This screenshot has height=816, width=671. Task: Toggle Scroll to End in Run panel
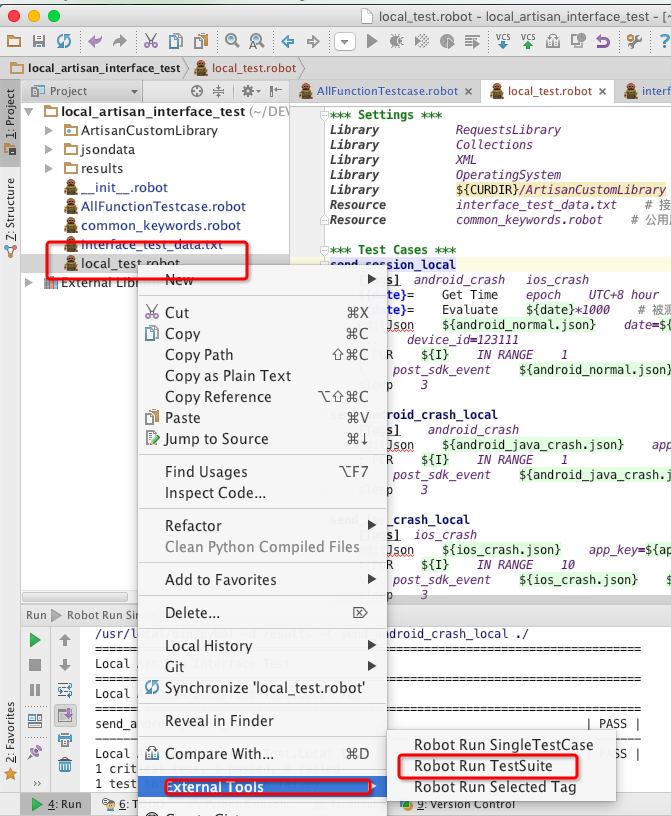coord(64,715)
